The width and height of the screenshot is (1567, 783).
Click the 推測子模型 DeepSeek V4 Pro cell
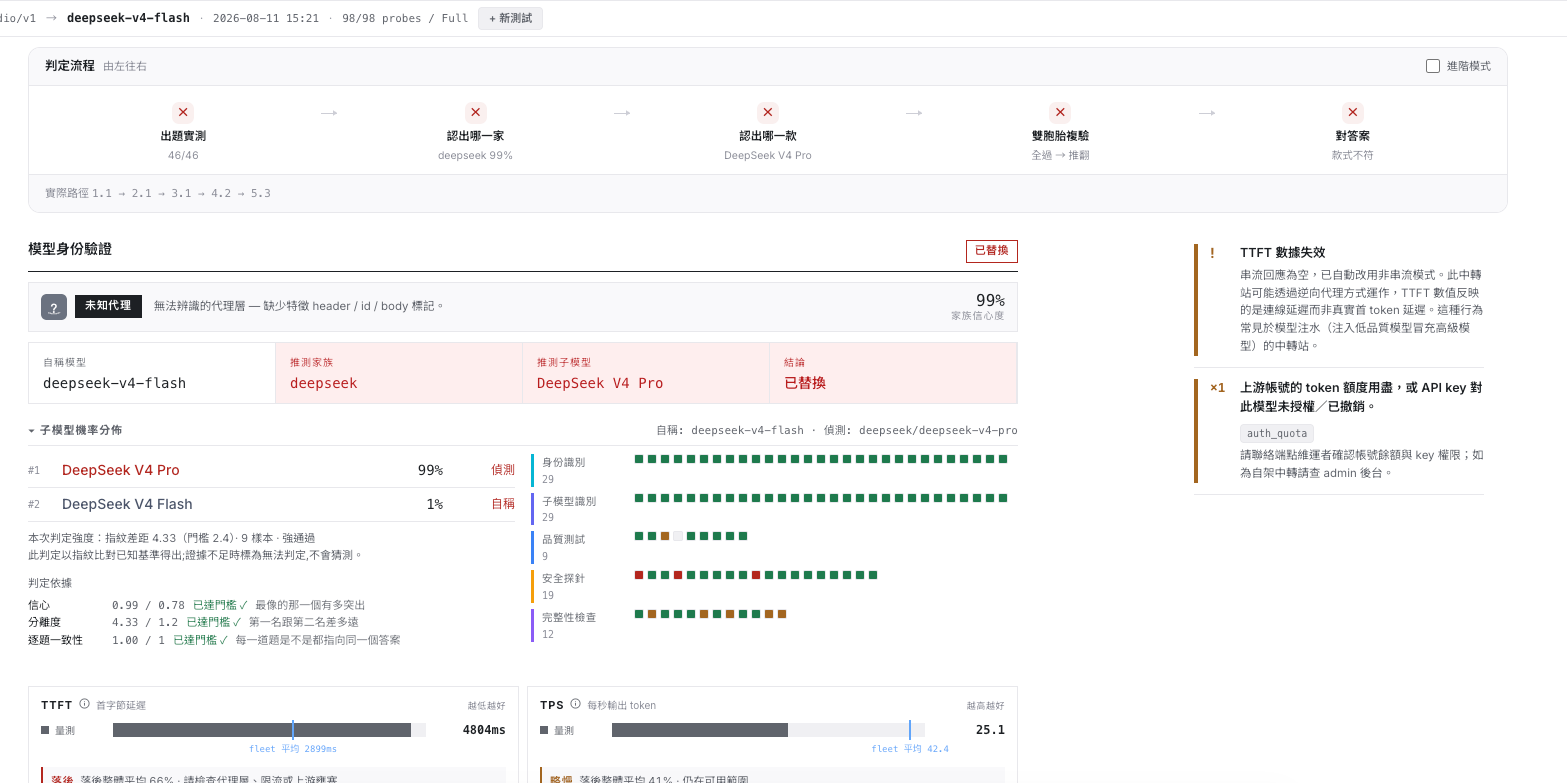(x=646, y=373)
